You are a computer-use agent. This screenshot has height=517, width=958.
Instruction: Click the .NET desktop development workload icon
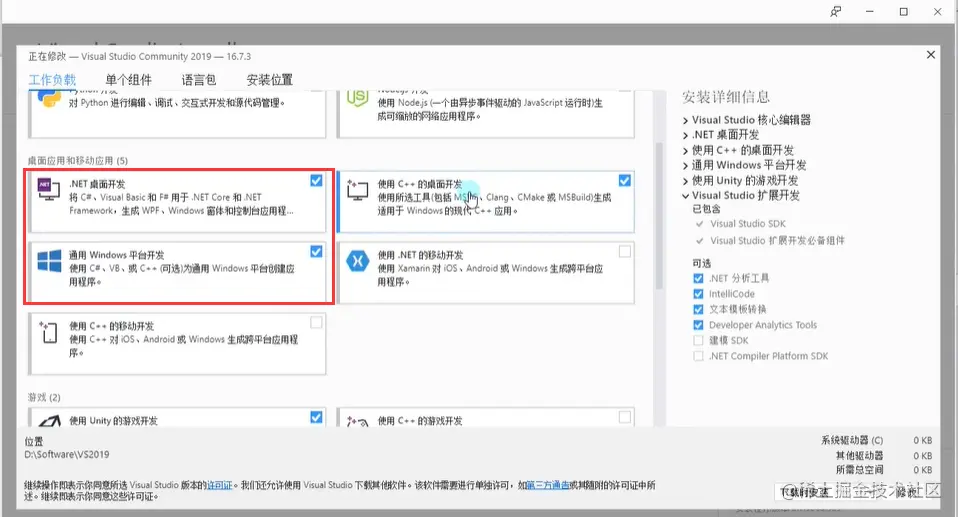pyautogui.click(x=49, y=189)
